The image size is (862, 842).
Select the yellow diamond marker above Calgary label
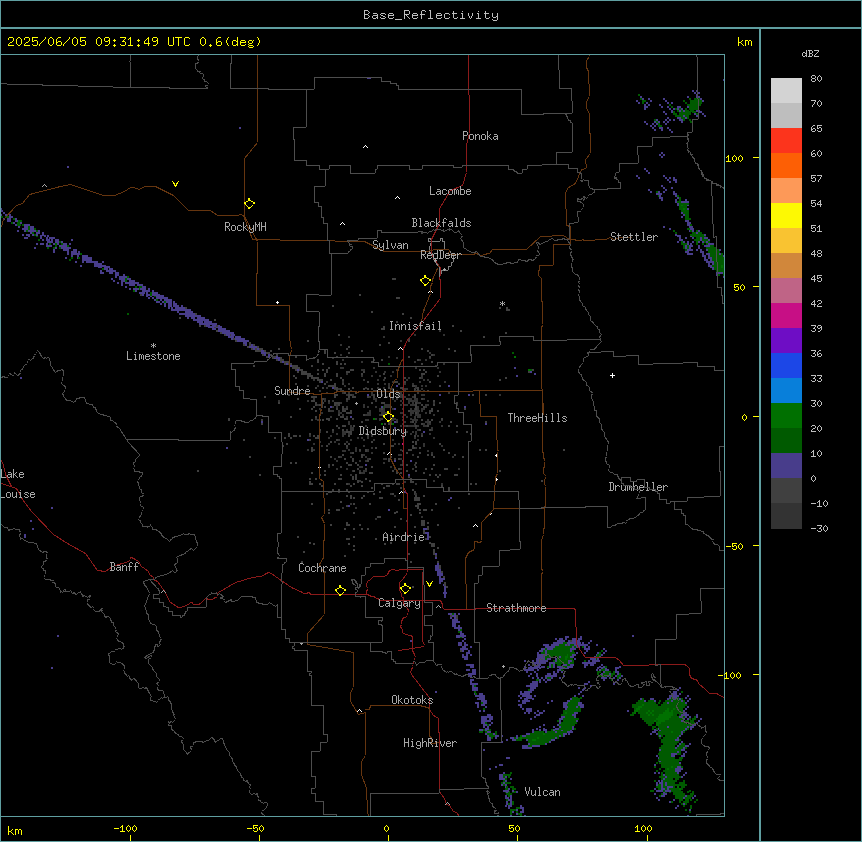[x=405, y=589]
